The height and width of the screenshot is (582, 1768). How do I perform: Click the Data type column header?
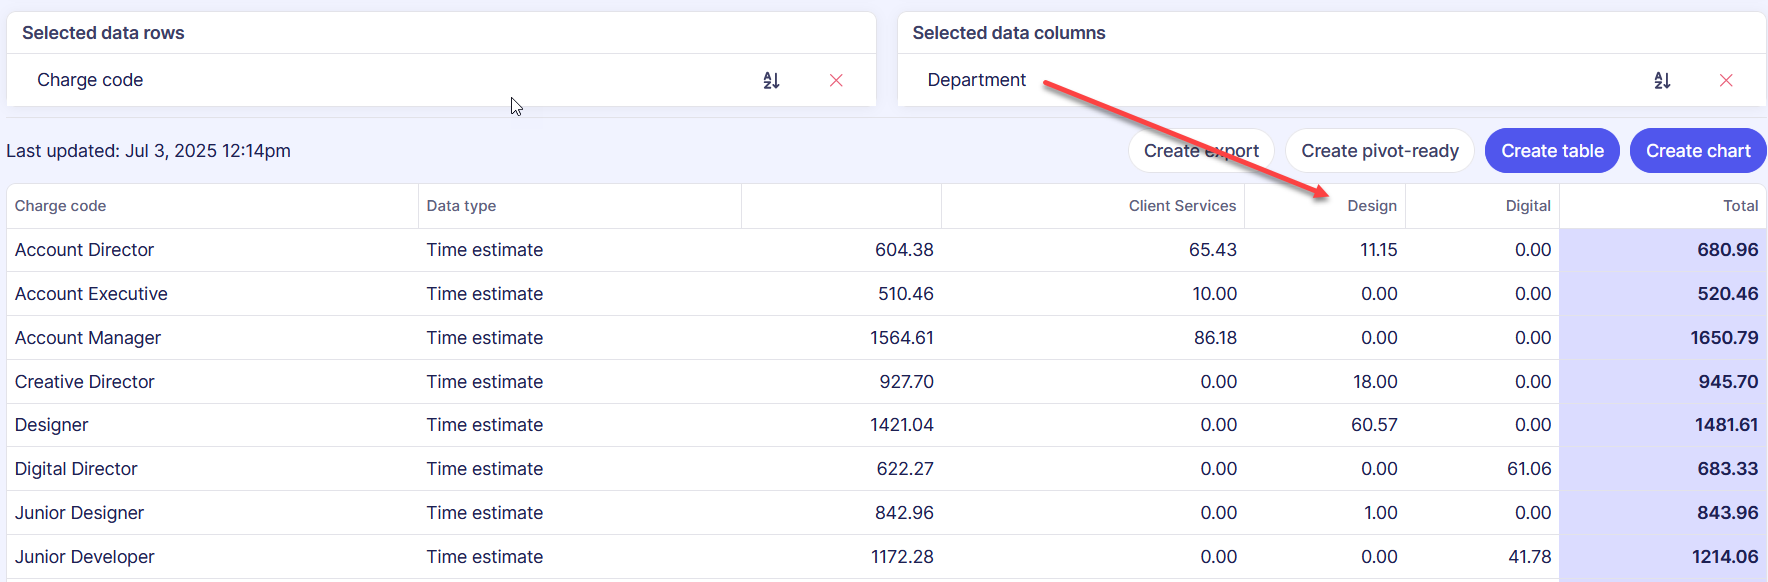(x=461, y=206)
